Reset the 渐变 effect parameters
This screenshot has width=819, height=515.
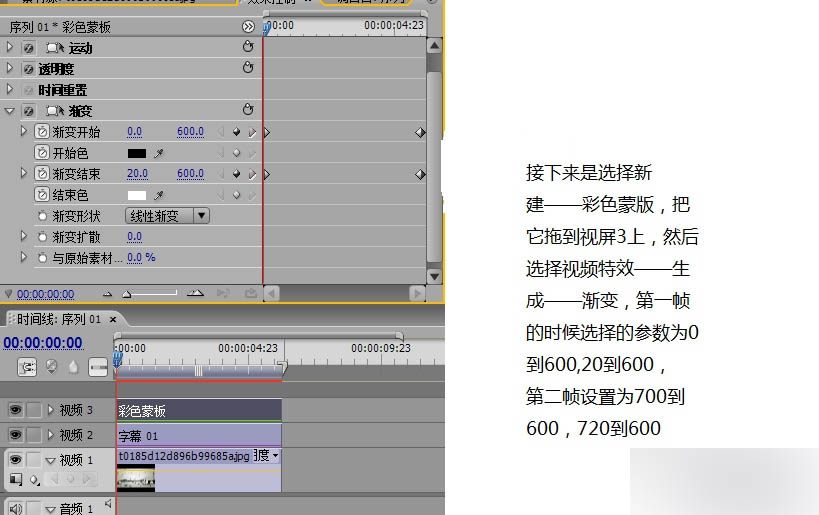pyautogui.click(x=248, y=110)
